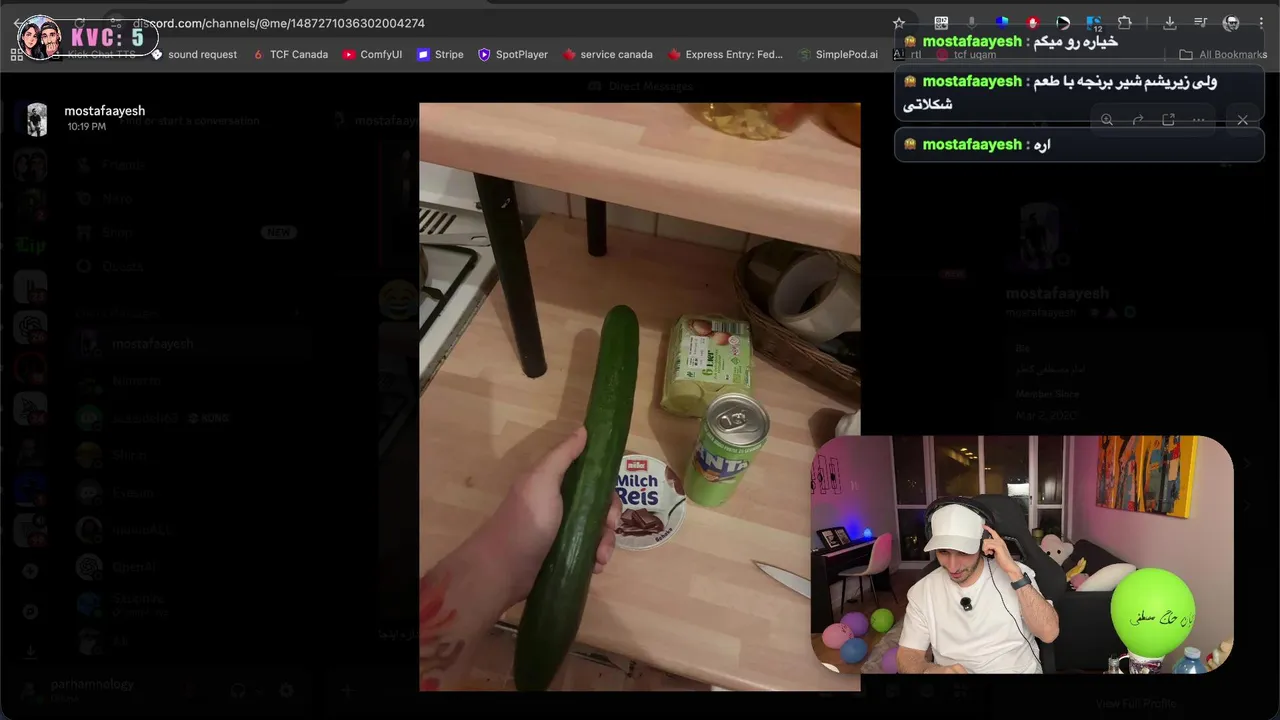This screenshot has width=1280, height=720.
Task: Open the flag extension icon
Action: coord(1063,23)
